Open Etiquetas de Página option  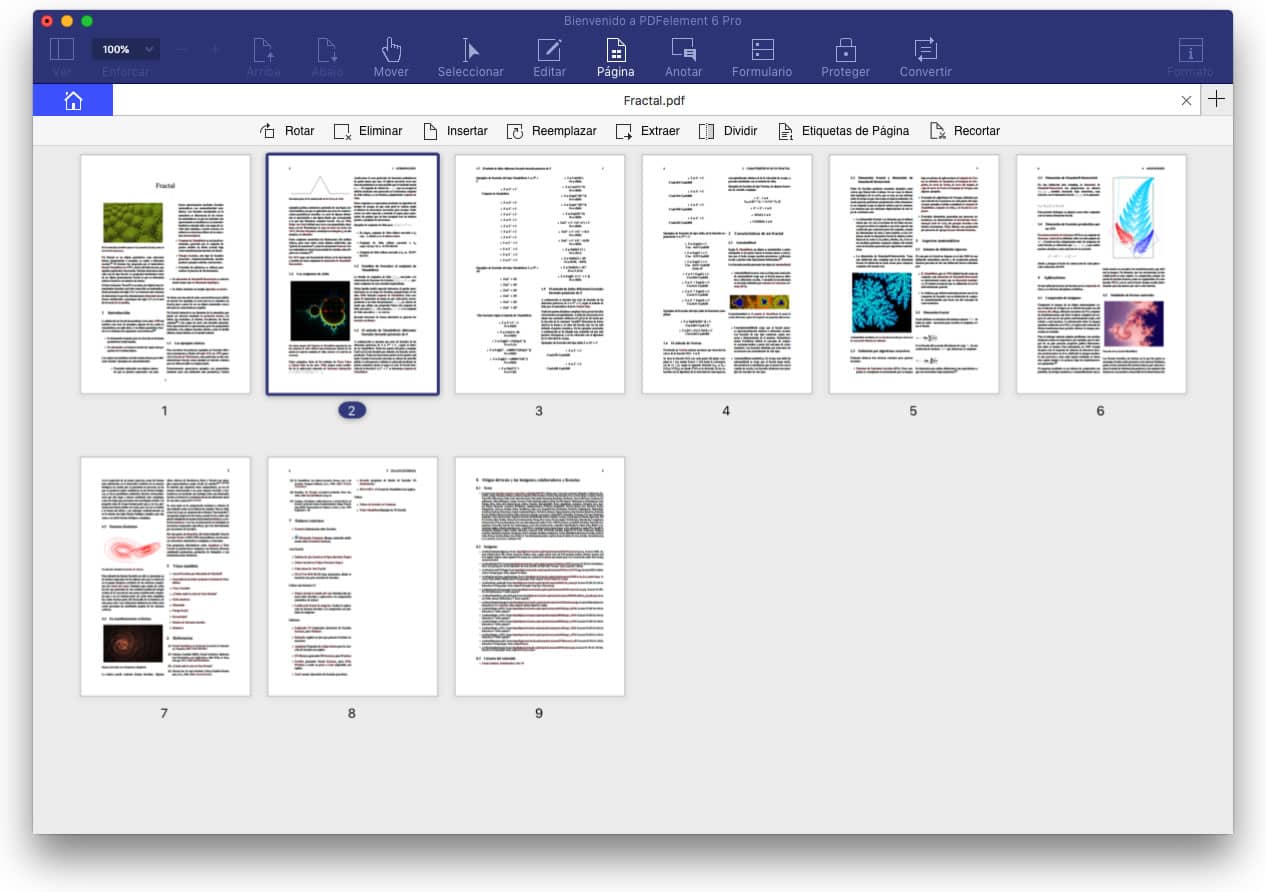click(844, 131)
